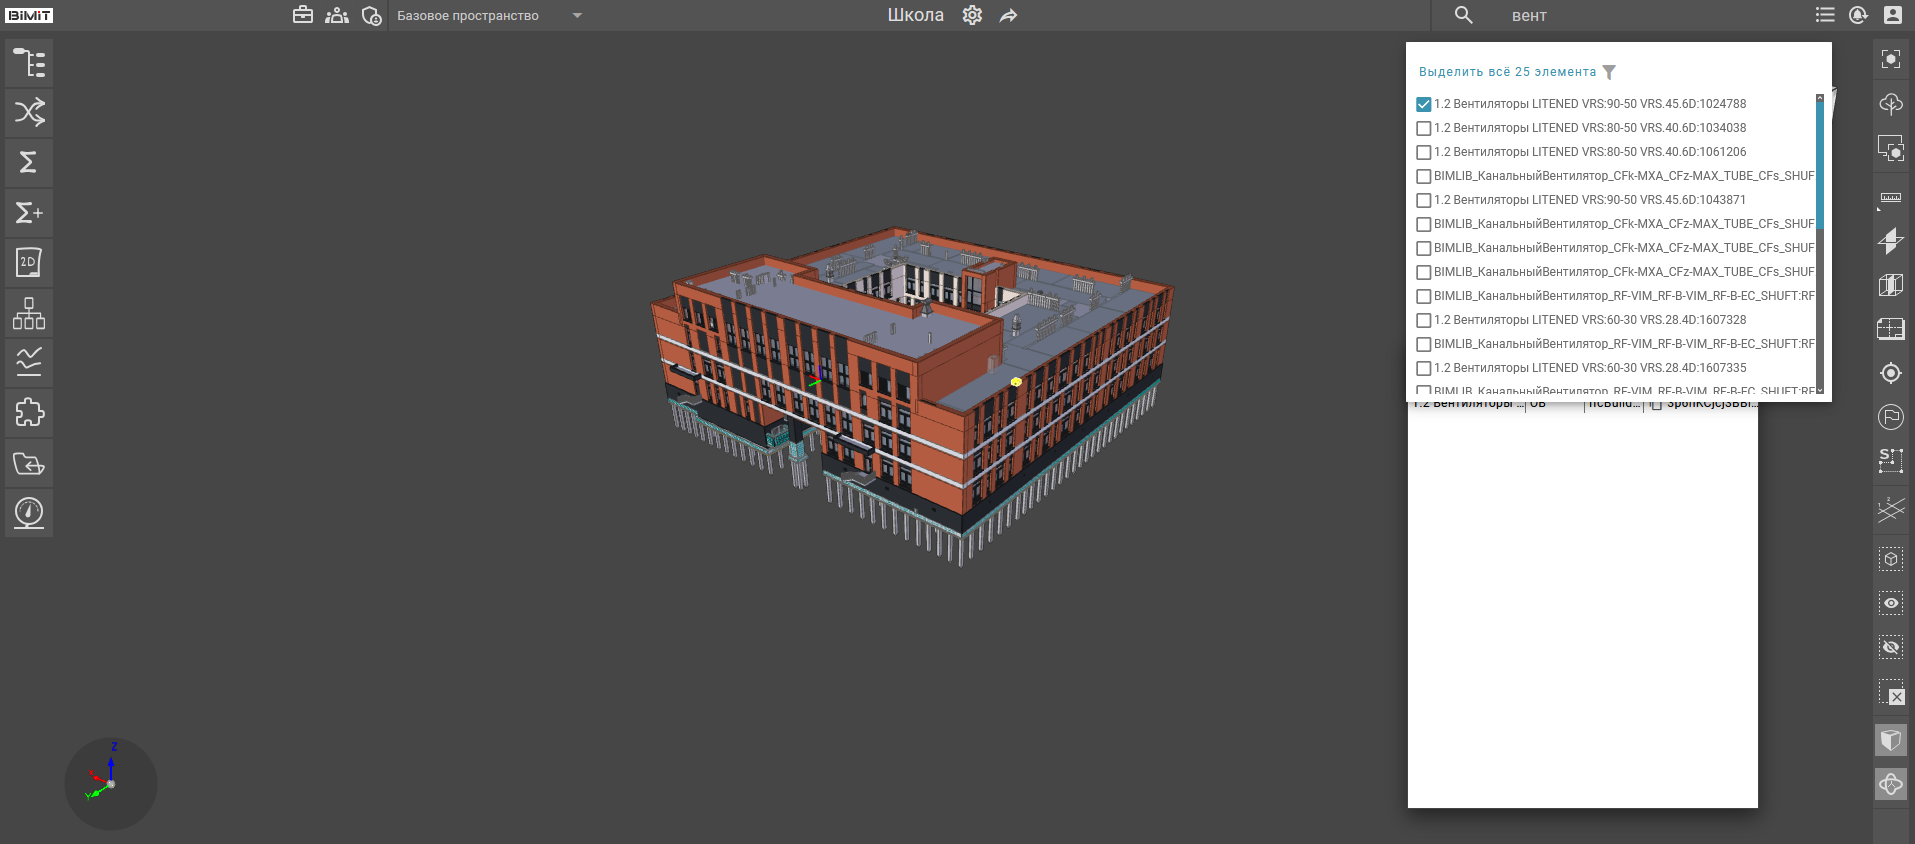Open the list menu icon in top bar
Viewport: 1915px width, 844px height.
tap(1825, 15)
